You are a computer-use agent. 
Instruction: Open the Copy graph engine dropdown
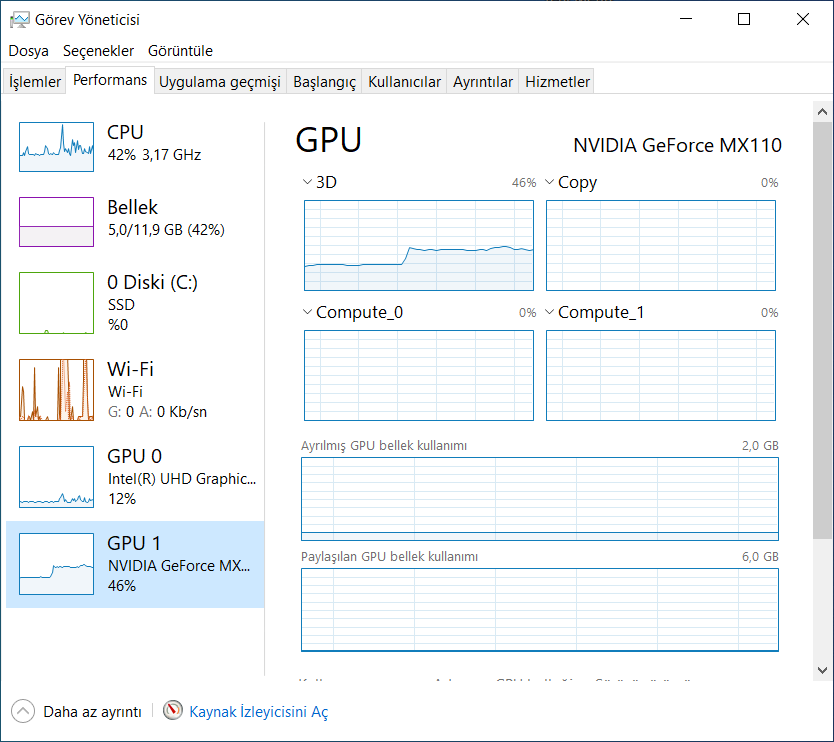pyautogui.click(x=550, y=182)
